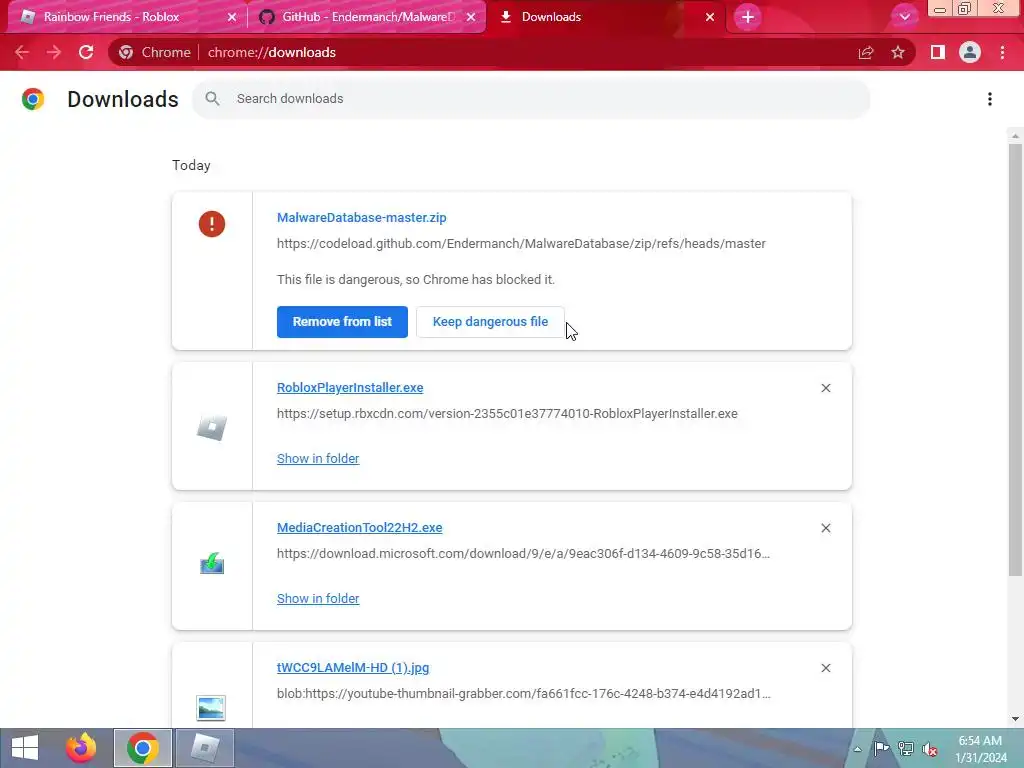
Task: Open the Downloads page more actions menu
Action: point(990,99)
